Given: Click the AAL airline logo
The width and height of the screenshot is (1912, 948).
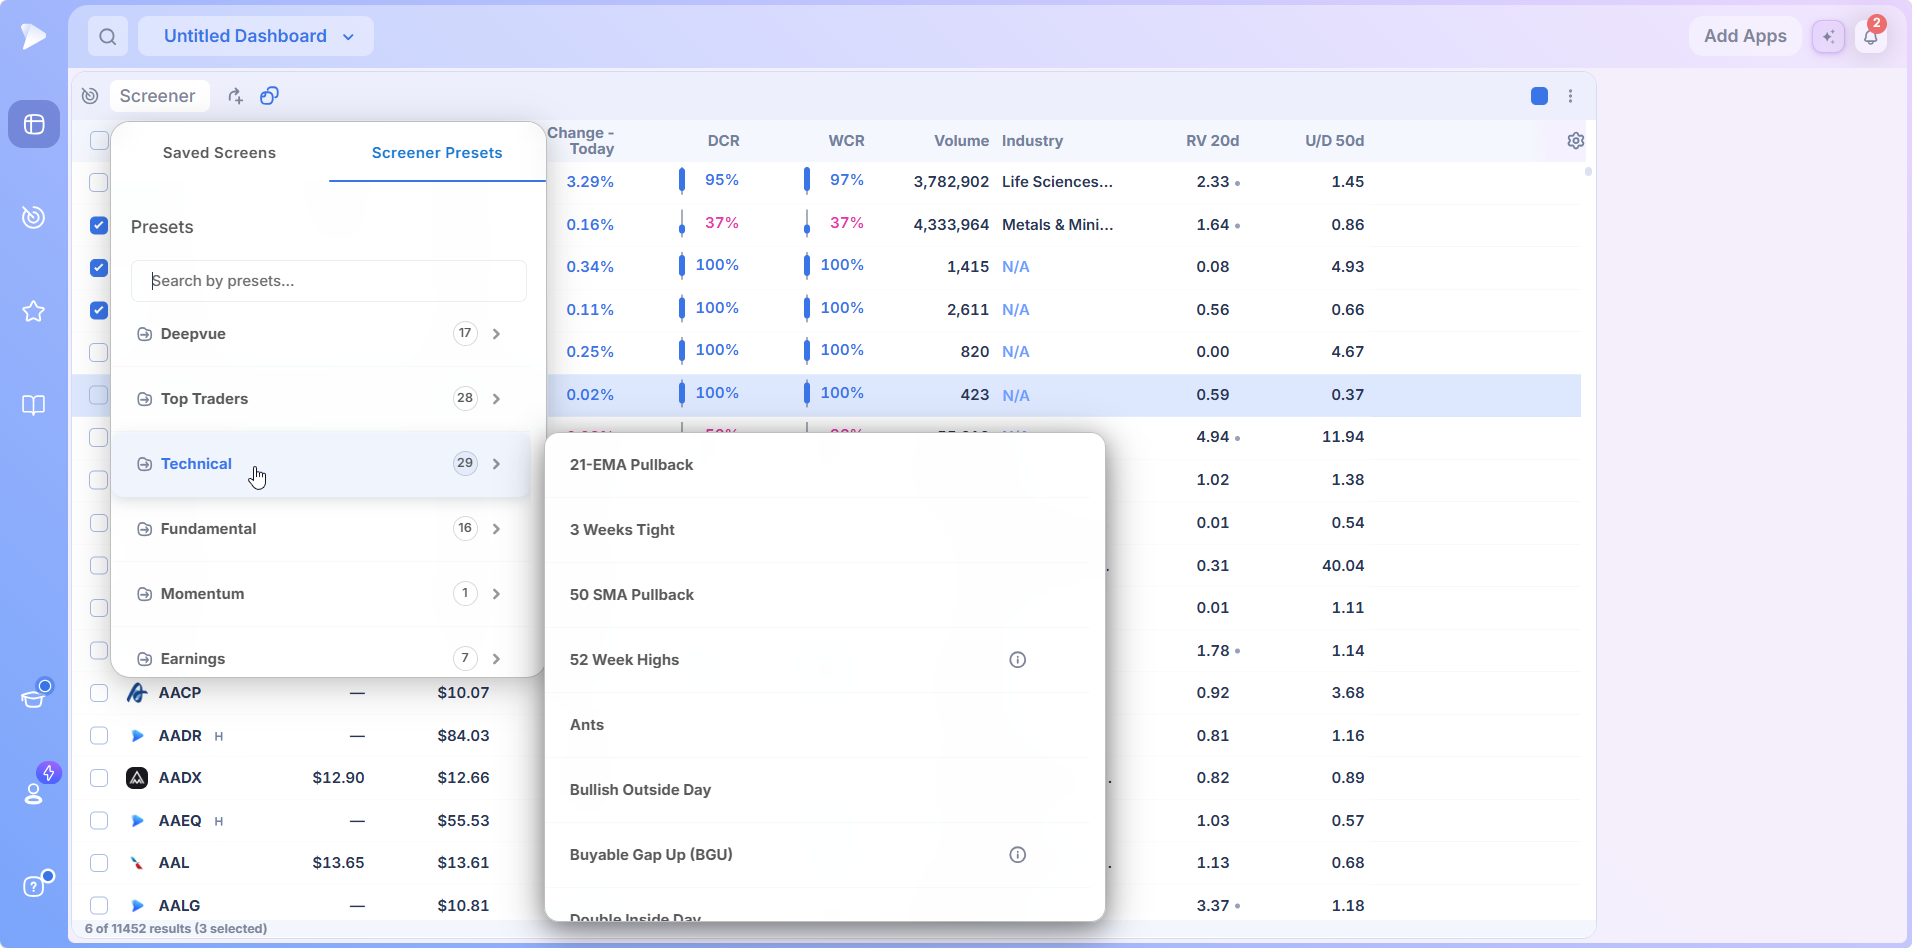Looking at the screenshot, I should point(137,863).
